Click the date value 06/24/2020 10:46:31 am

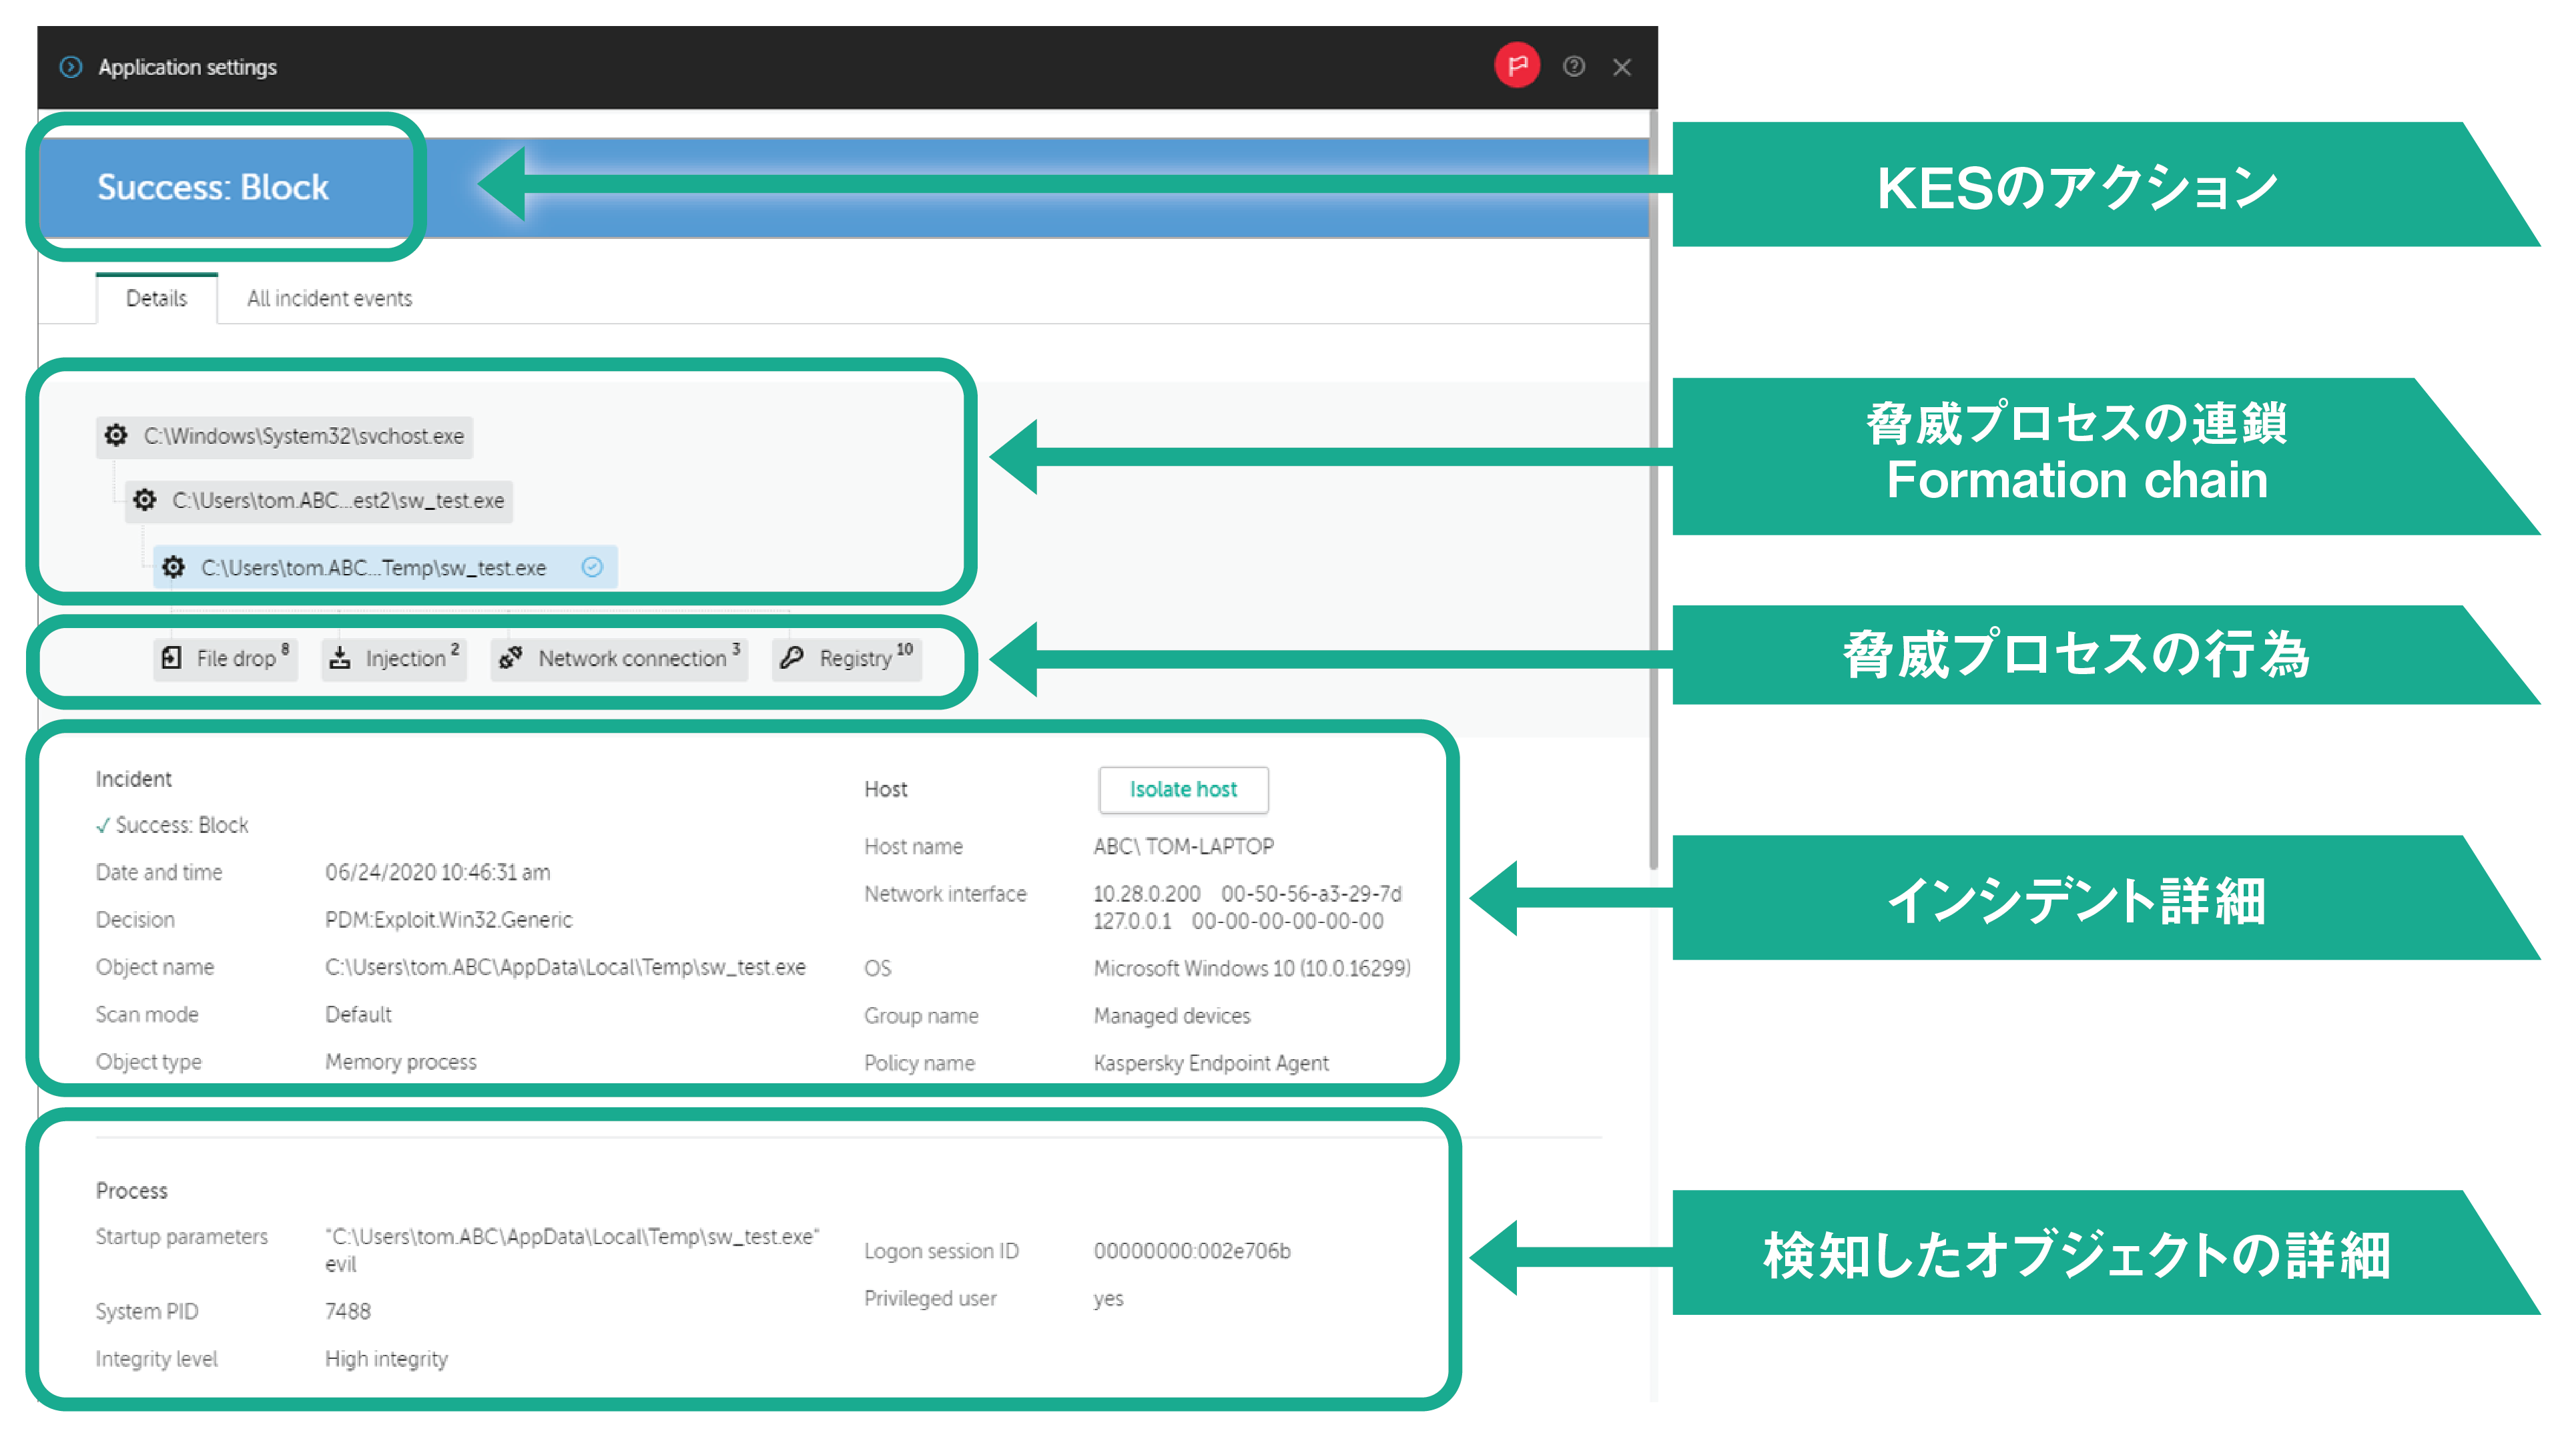pos(437,872)
